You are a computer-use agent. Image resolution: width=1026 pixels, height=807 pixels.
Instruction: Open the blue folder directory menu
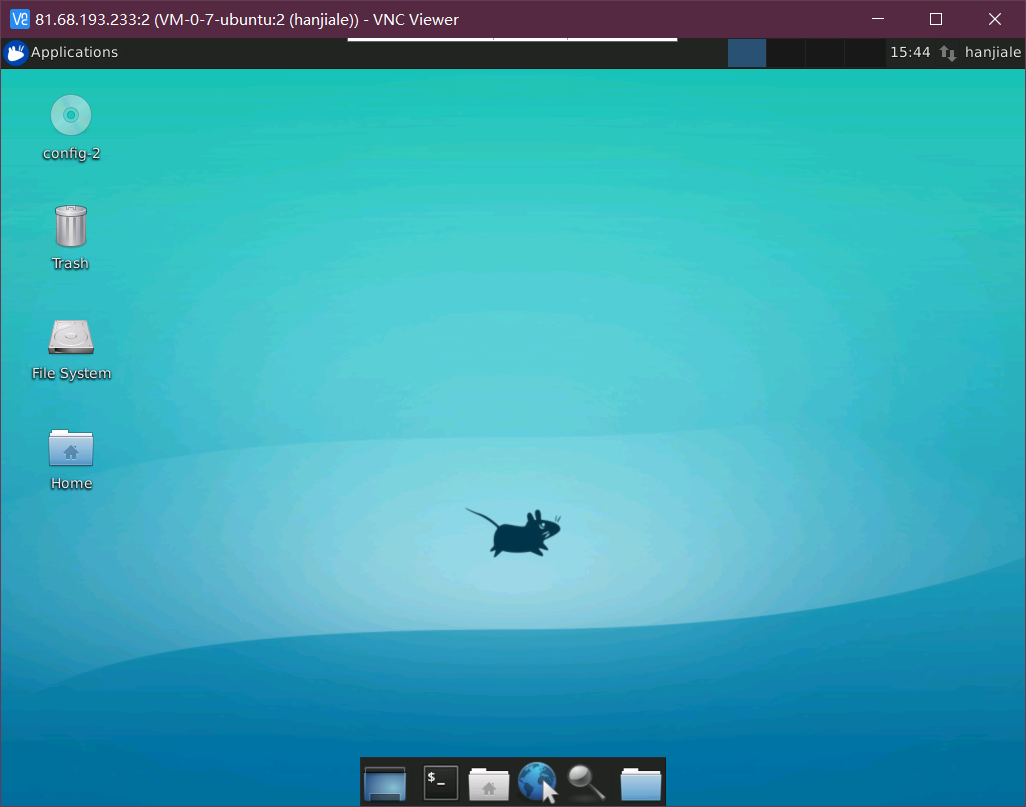641,783
